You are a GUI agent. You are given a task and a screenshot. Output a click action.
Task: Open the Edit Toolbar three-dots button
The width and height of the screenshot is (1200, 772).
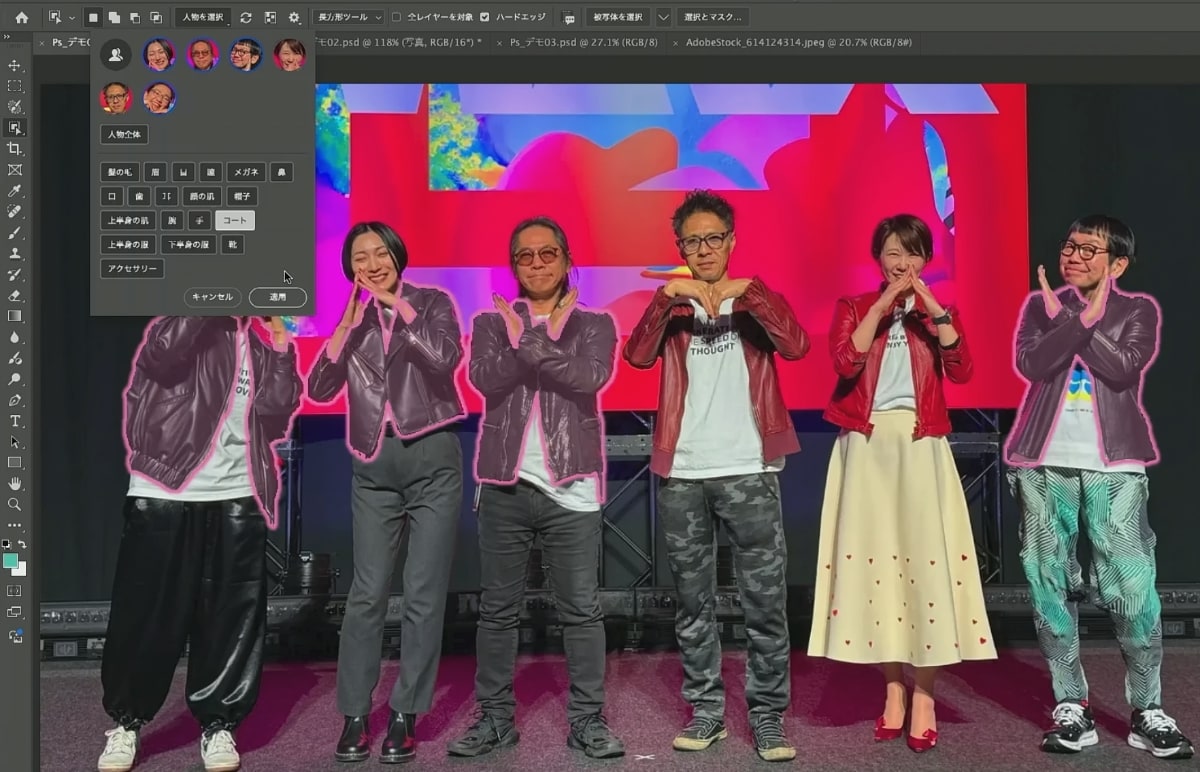coord(14,525)
